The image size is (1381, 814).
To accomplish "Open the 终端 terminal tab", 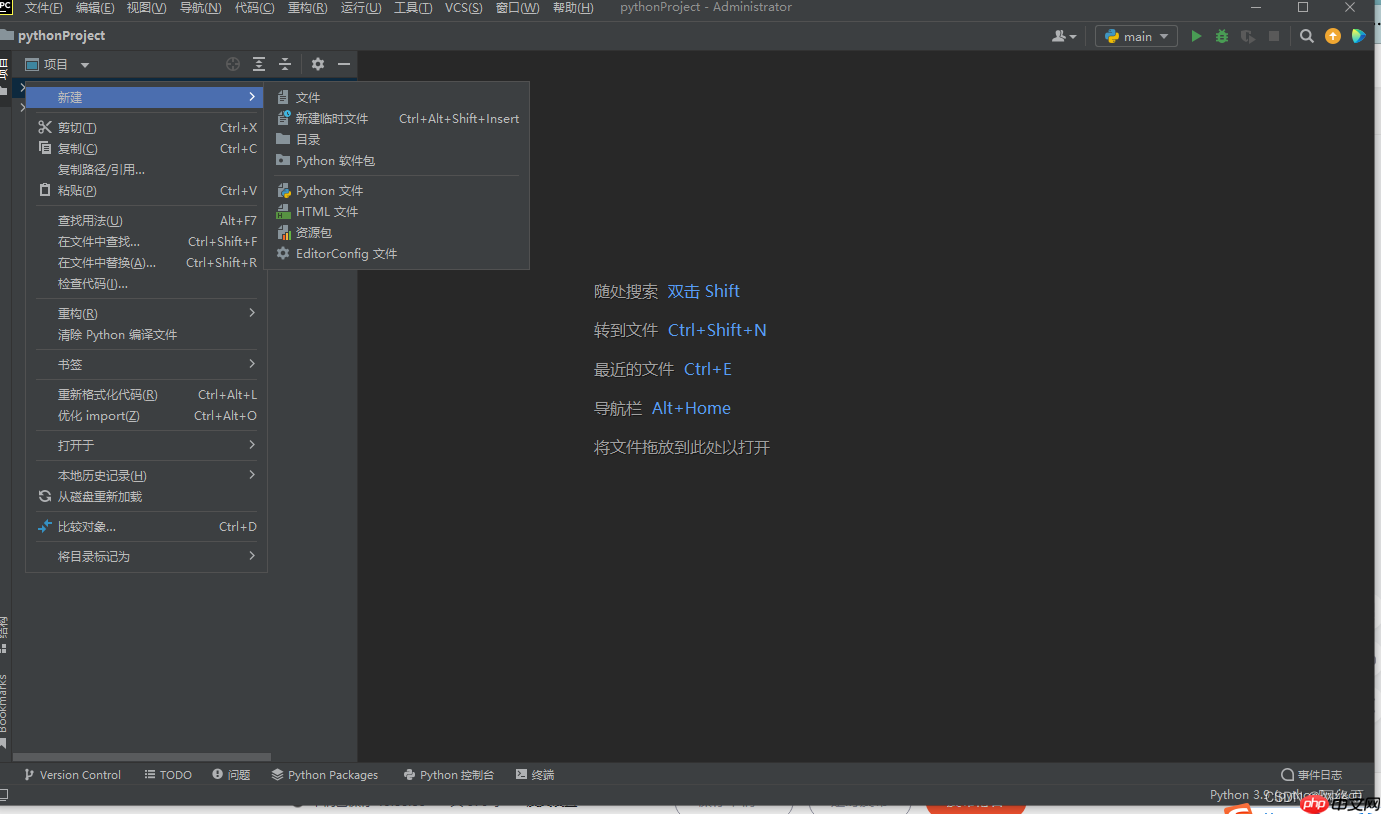I will click(x=535, y=774).
